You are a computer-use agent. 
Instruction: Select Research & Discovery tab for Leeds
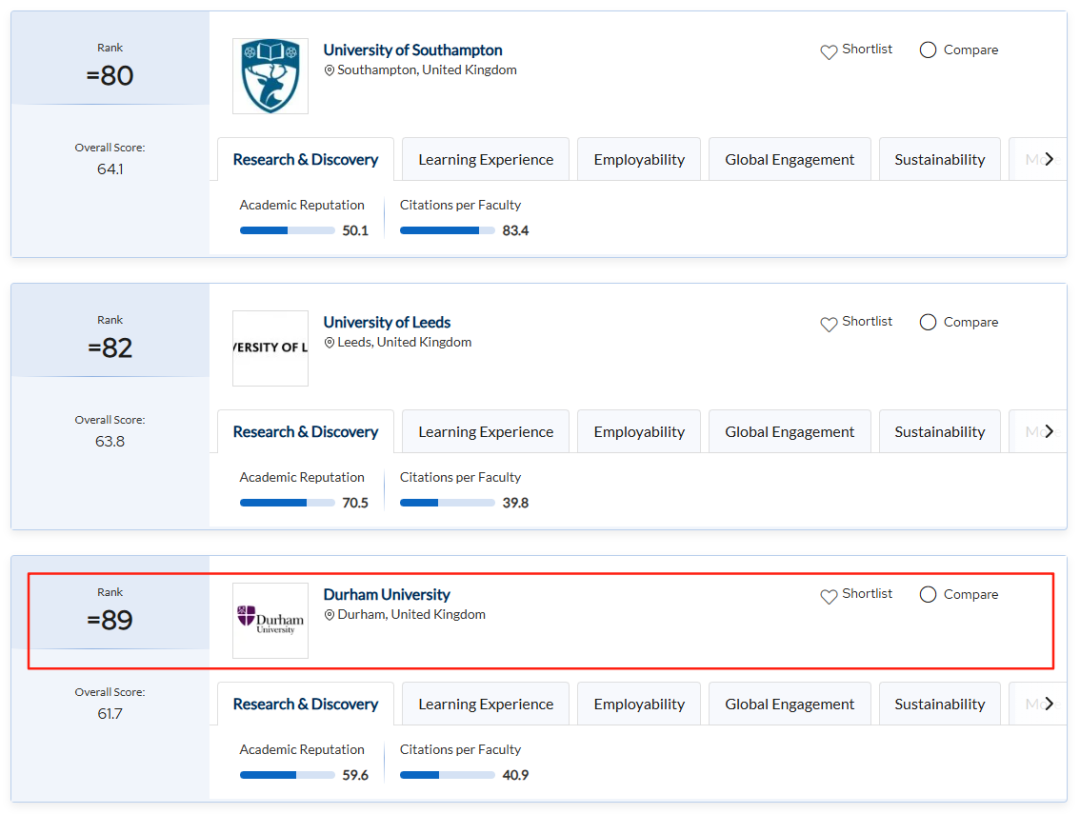click(305, 431)
